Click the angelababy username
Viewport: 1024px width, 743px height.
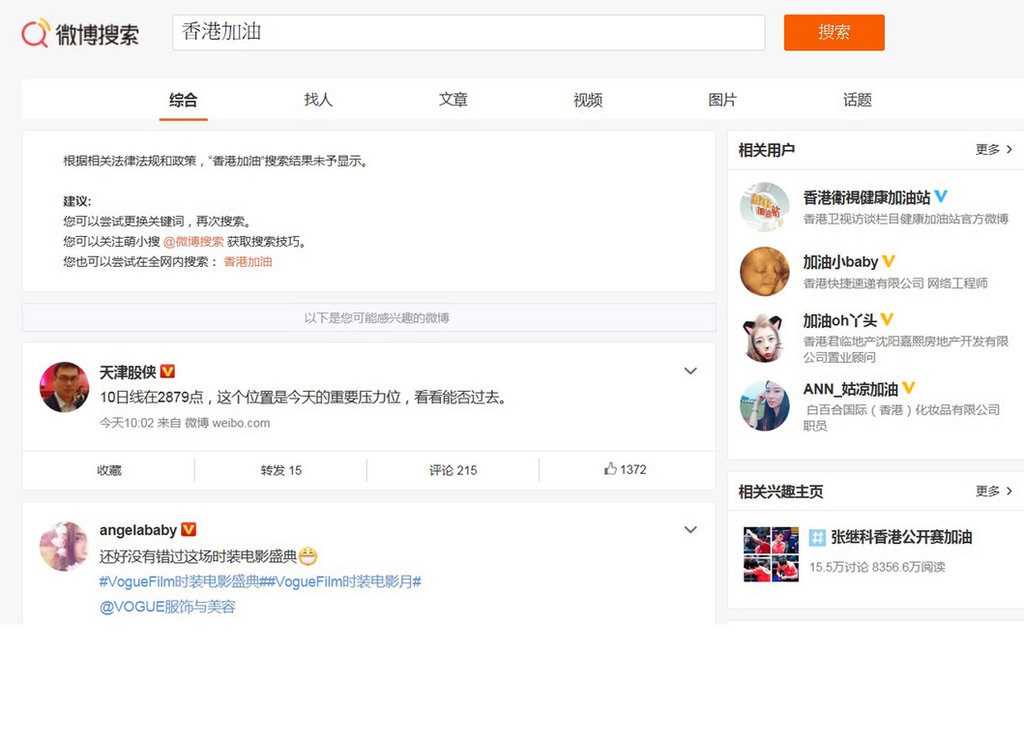coord(138,530)
